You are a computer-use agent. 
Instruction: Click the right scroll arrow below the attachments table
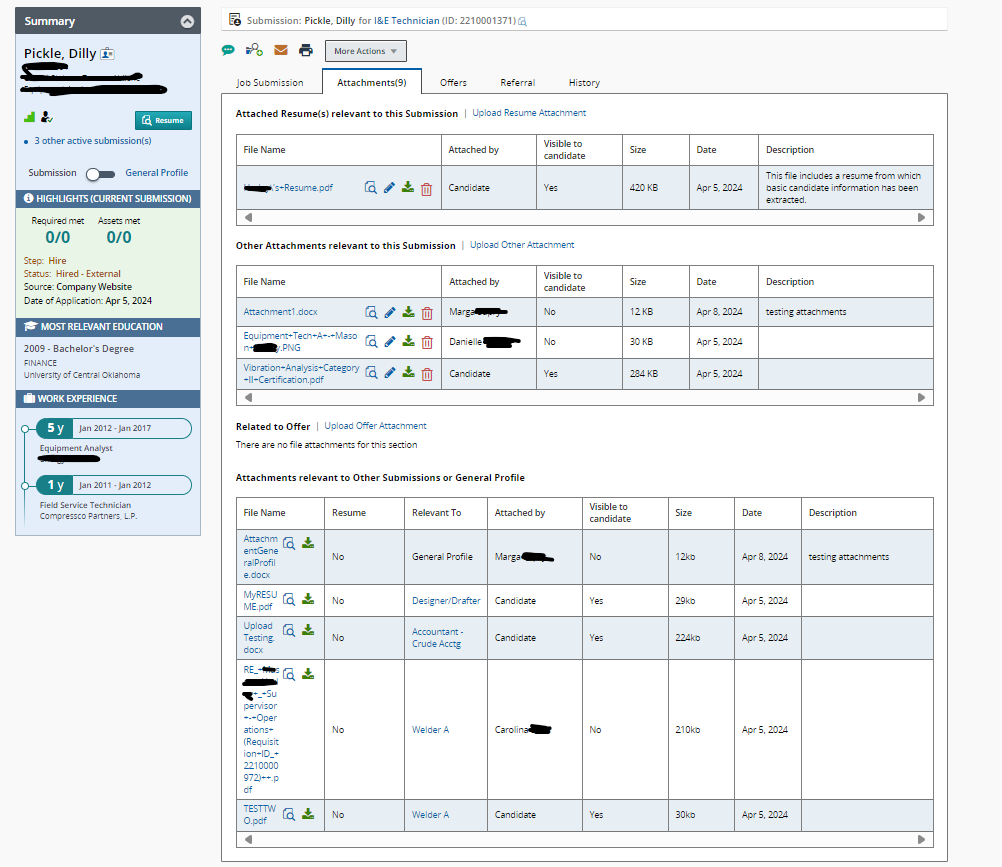click(x=921, y=396)
